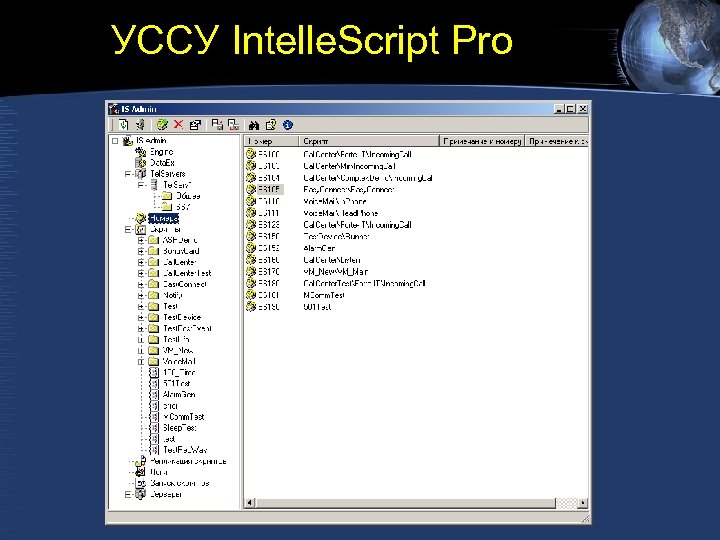720x540 pixels.
Task: Click the horizontal scrollbar thumb
Action: 405,503
